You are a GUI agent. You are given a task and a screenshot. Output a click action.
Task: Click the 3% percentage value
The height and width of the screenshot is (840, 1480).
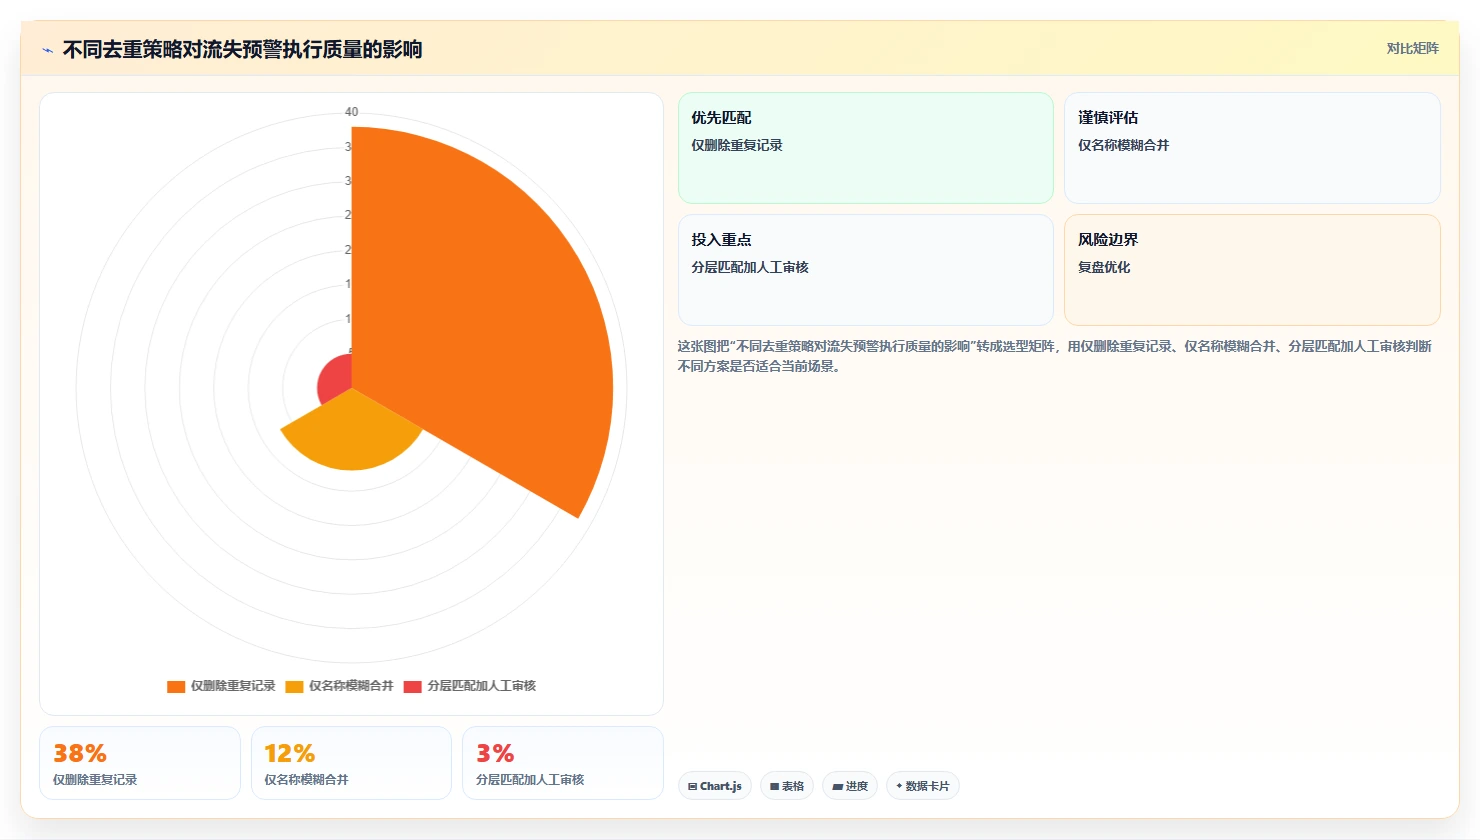coord(495,753)
